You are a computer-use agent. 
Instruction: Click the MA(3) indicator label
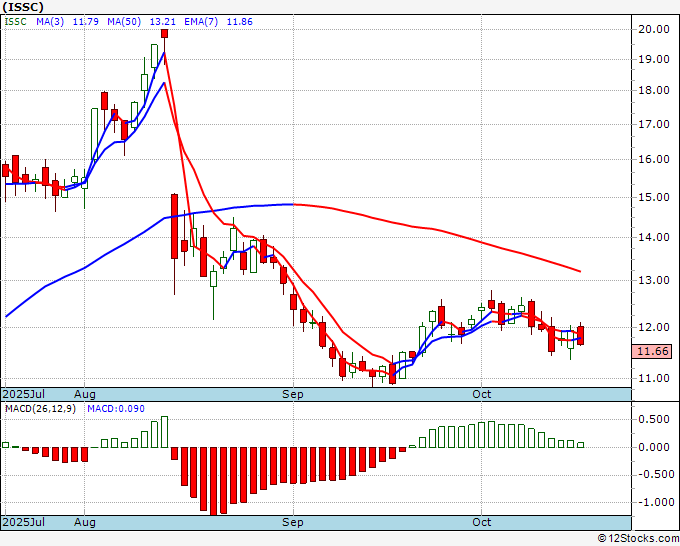(x=50, y=22)
